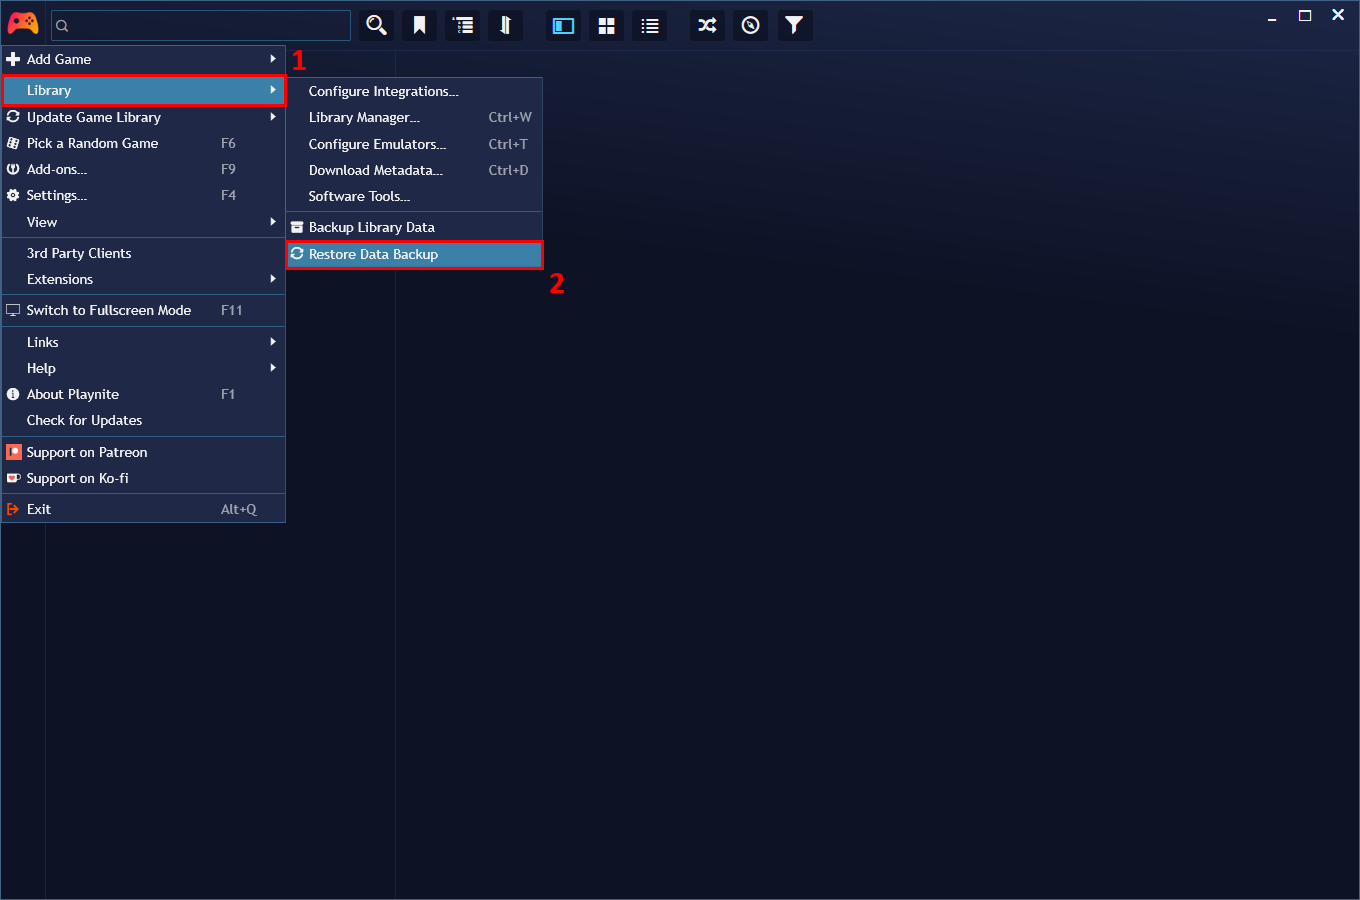Open saved filter presets bookmark icon
This screenshot has width=1360, height=900.
419,25
